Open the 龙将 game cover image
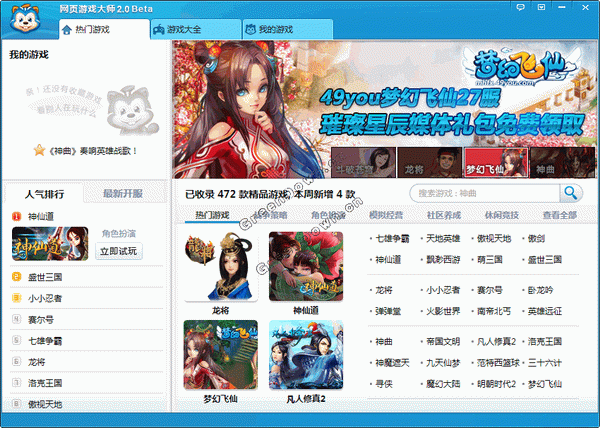Viewport: 600px width, 428px height. [221, 266]
